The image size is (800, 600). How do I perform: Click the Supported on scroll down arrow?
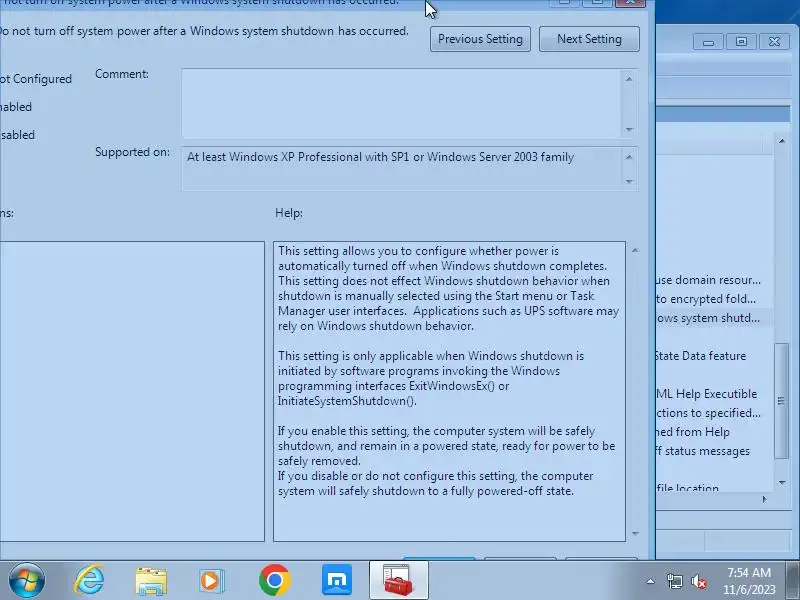[x=629, y=182]
